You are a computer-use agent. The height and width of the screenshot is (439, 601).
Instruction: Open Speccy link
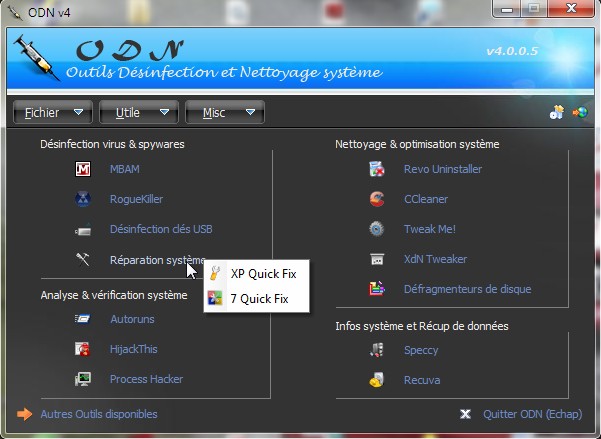click(x=421, y=350)
